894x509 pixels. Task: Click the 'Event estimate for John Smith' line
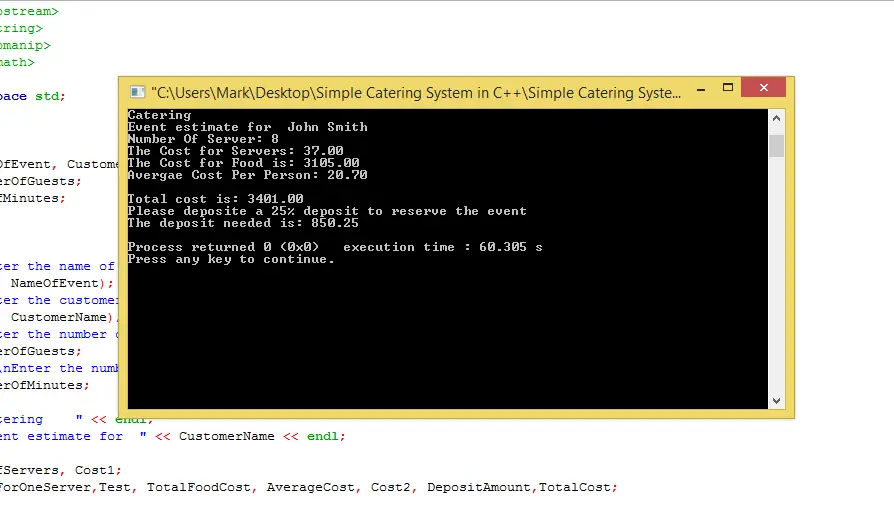coord(247,127)
